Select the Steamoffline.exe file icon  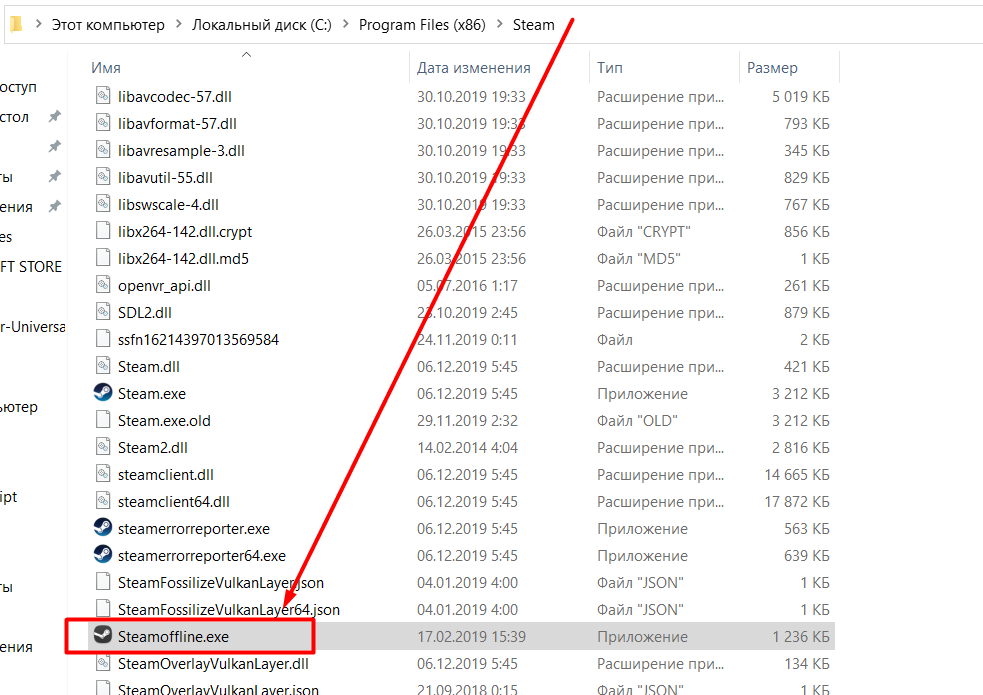[102, 636]
